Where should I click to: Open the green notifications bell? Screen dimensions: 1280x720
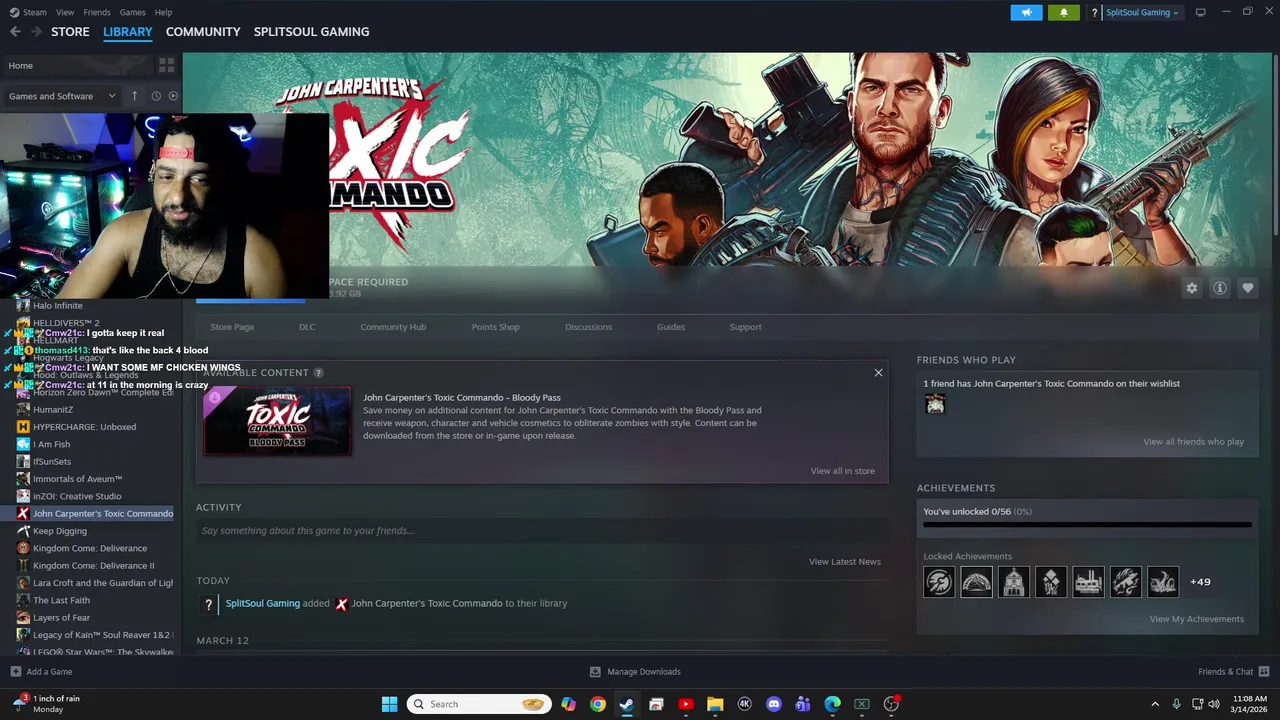1063,12
